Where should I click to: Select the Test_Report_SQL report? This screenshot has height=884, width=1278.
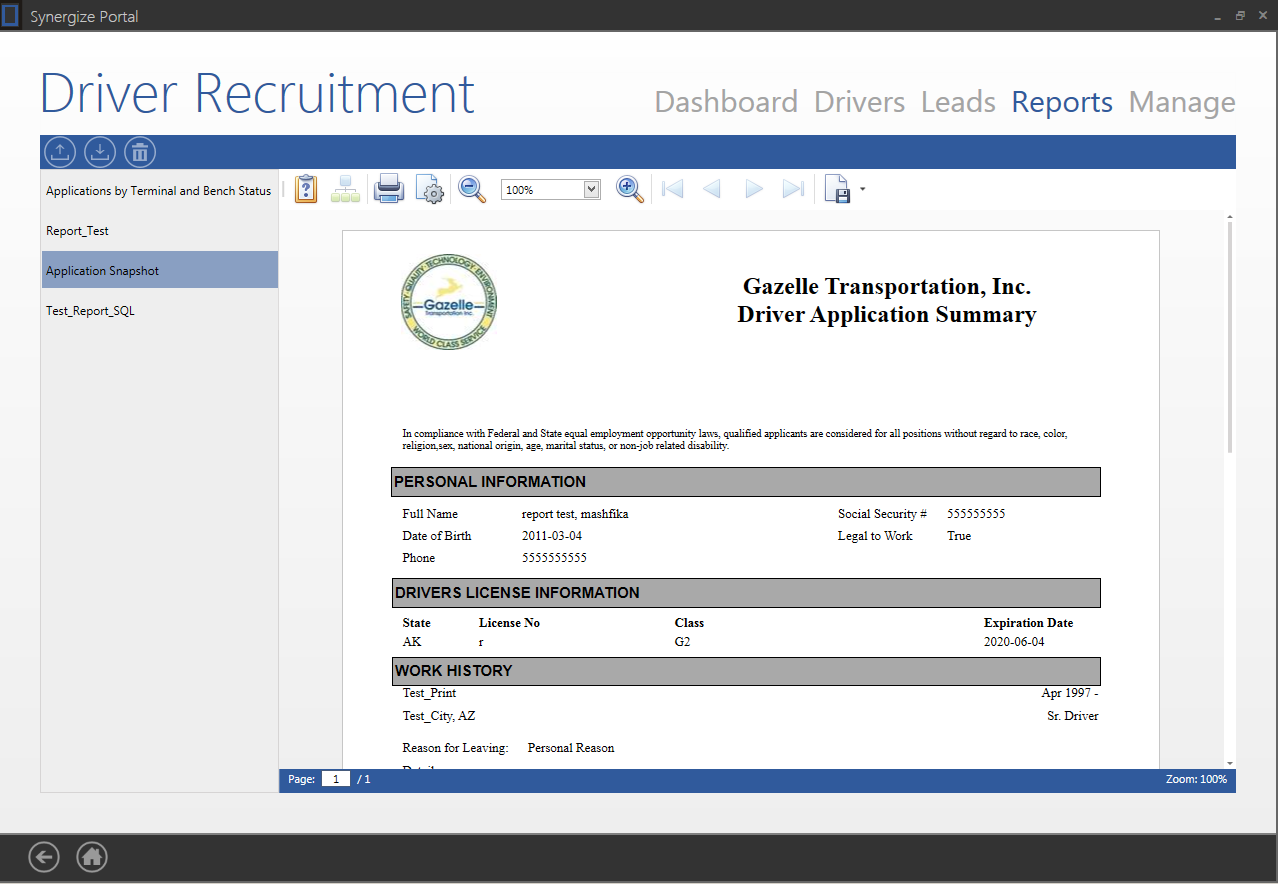click(90, 311)
